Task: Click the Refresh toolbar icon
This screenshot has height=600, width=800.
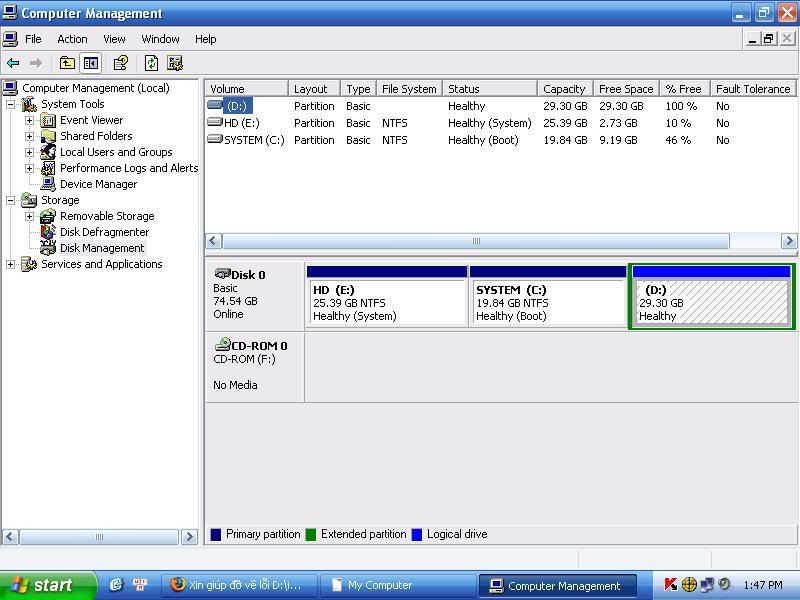Action: coord(151,63)
